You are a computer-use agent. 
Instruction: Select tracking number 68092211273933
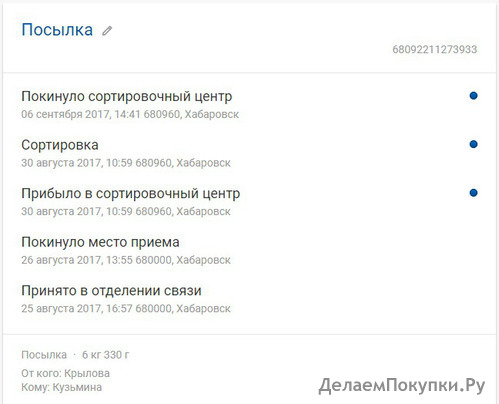[x=435, y=49]
